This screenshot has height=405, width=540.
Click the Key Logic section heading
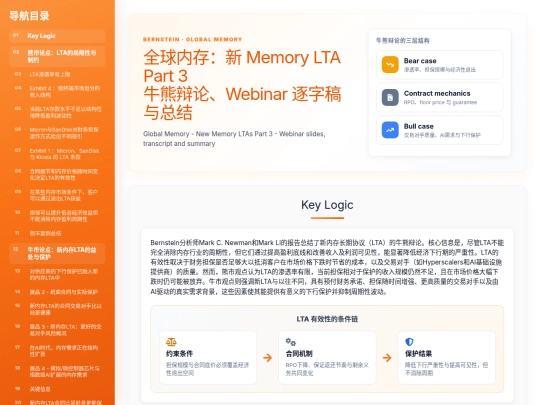coord(327,205)
